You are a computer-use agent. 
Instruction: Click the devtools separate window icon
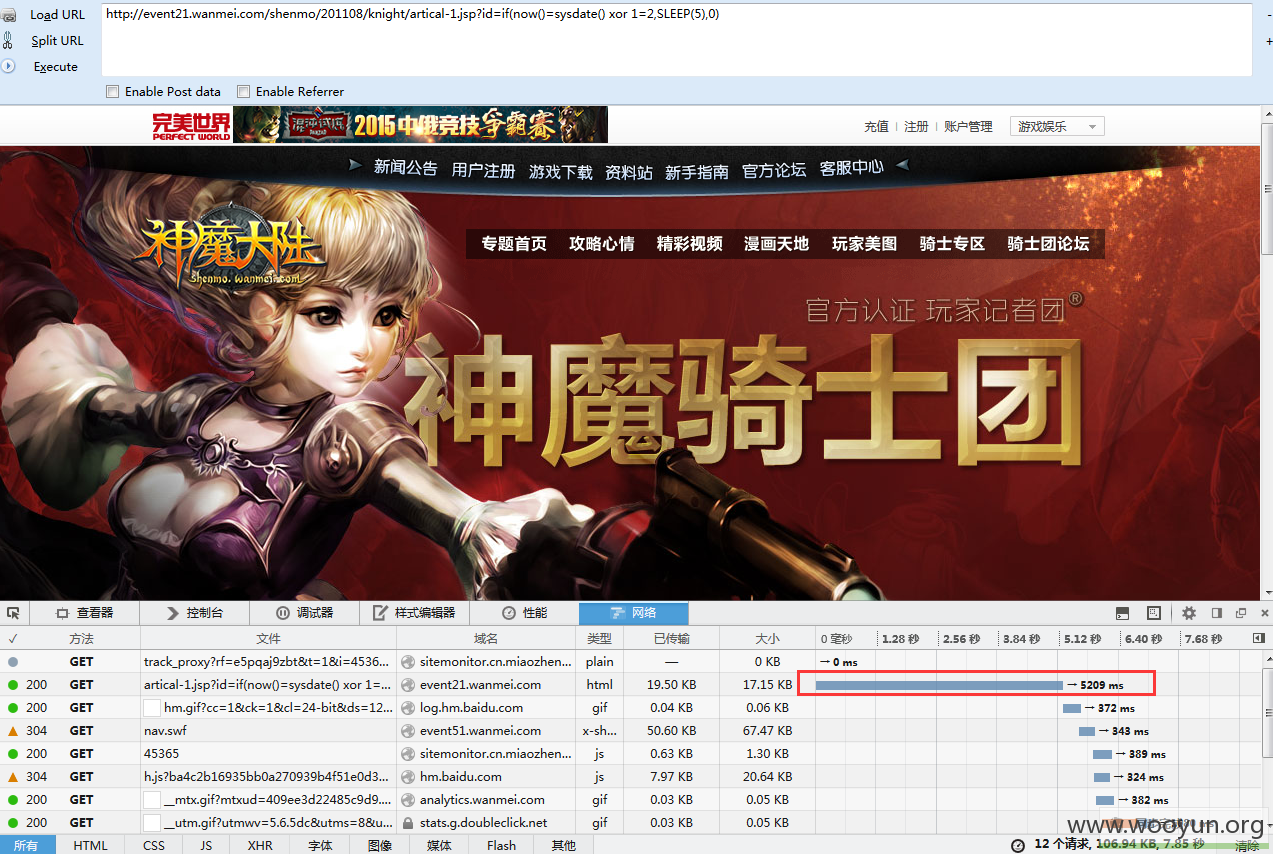(1241, 613)
